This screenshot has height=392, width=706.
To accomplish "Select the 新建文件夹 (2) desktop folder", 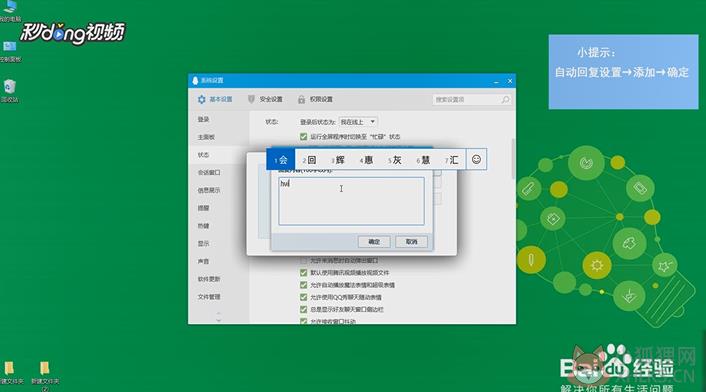I will click(45, 375).
